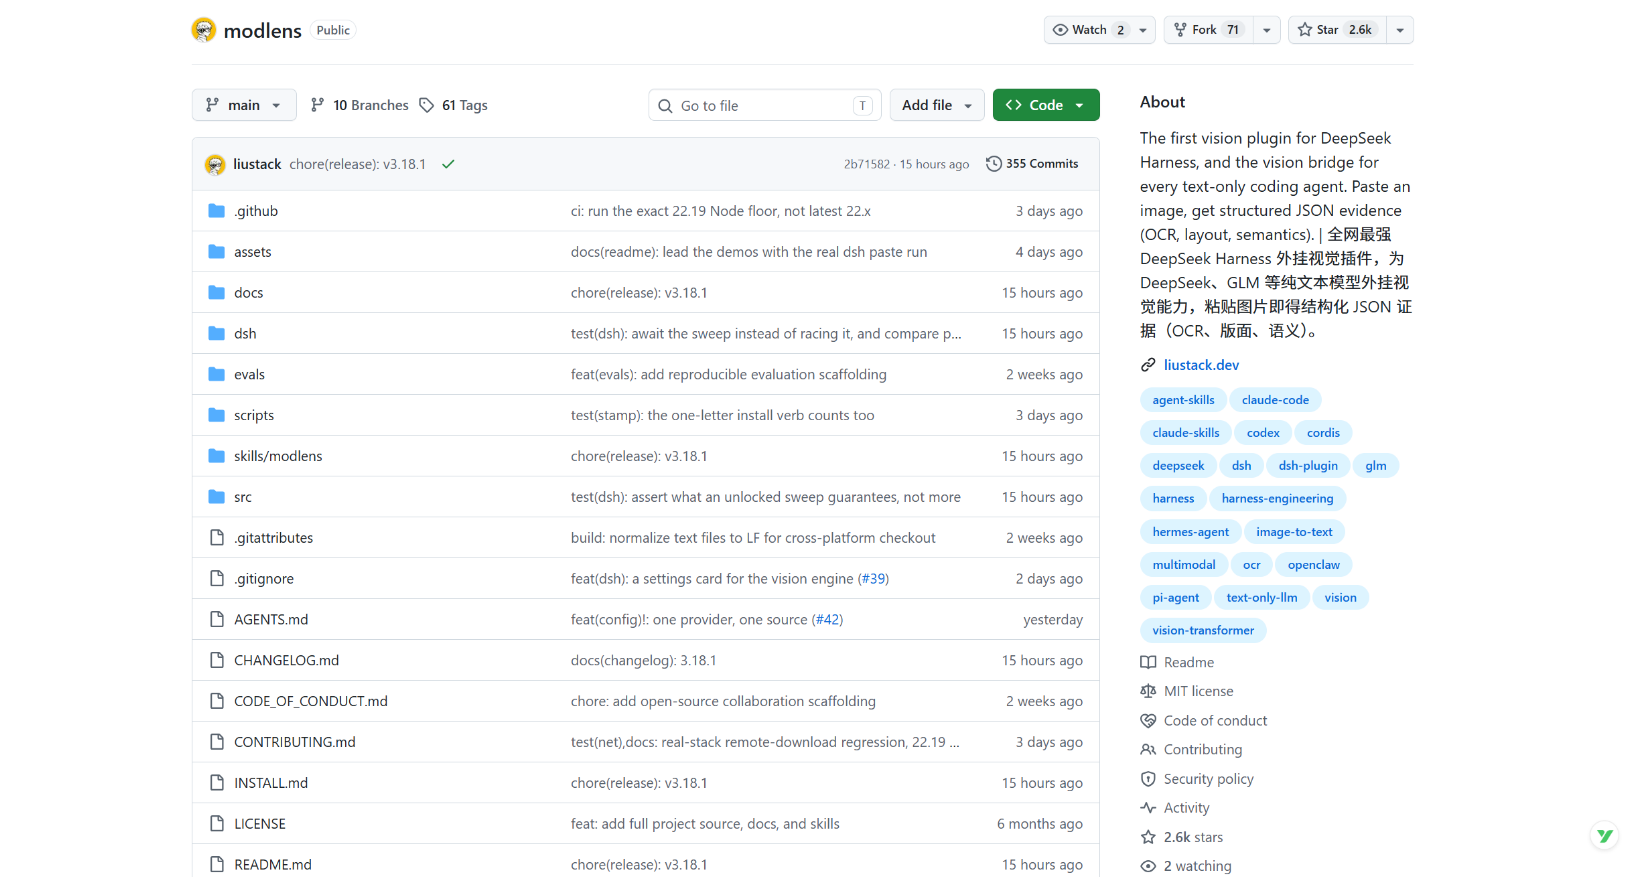
Task: Click the commit history clock icon
Action: (994, 164)
